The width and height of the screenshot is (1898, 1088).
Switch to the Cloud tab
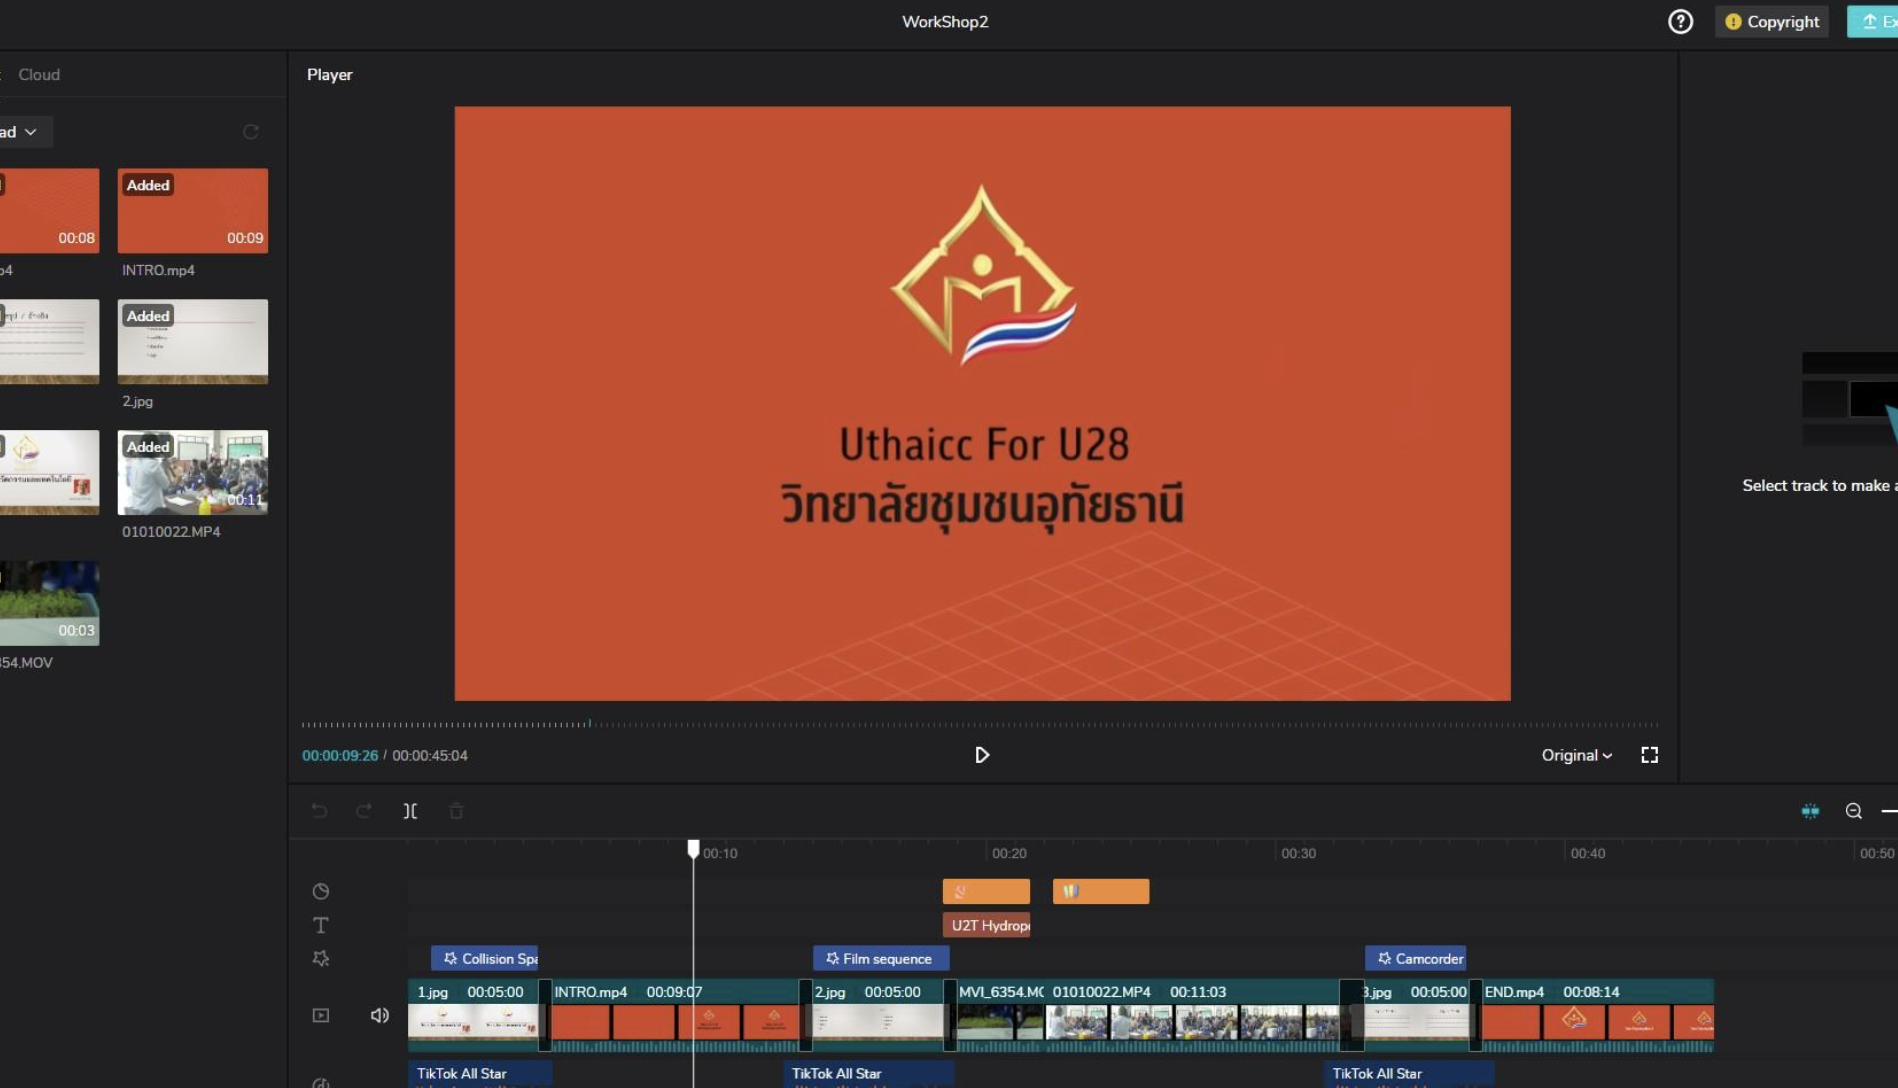pos(39,75)
